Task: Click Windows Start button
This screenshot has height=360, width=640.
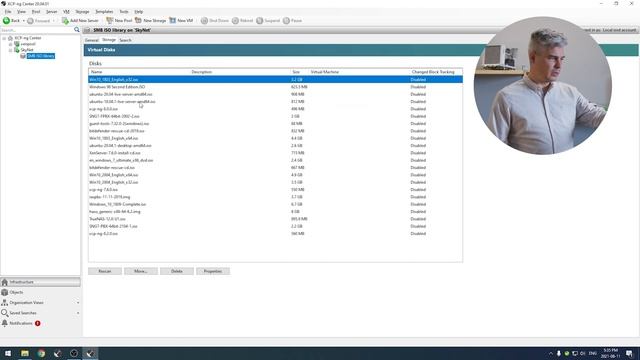Action: click(8, 353)
